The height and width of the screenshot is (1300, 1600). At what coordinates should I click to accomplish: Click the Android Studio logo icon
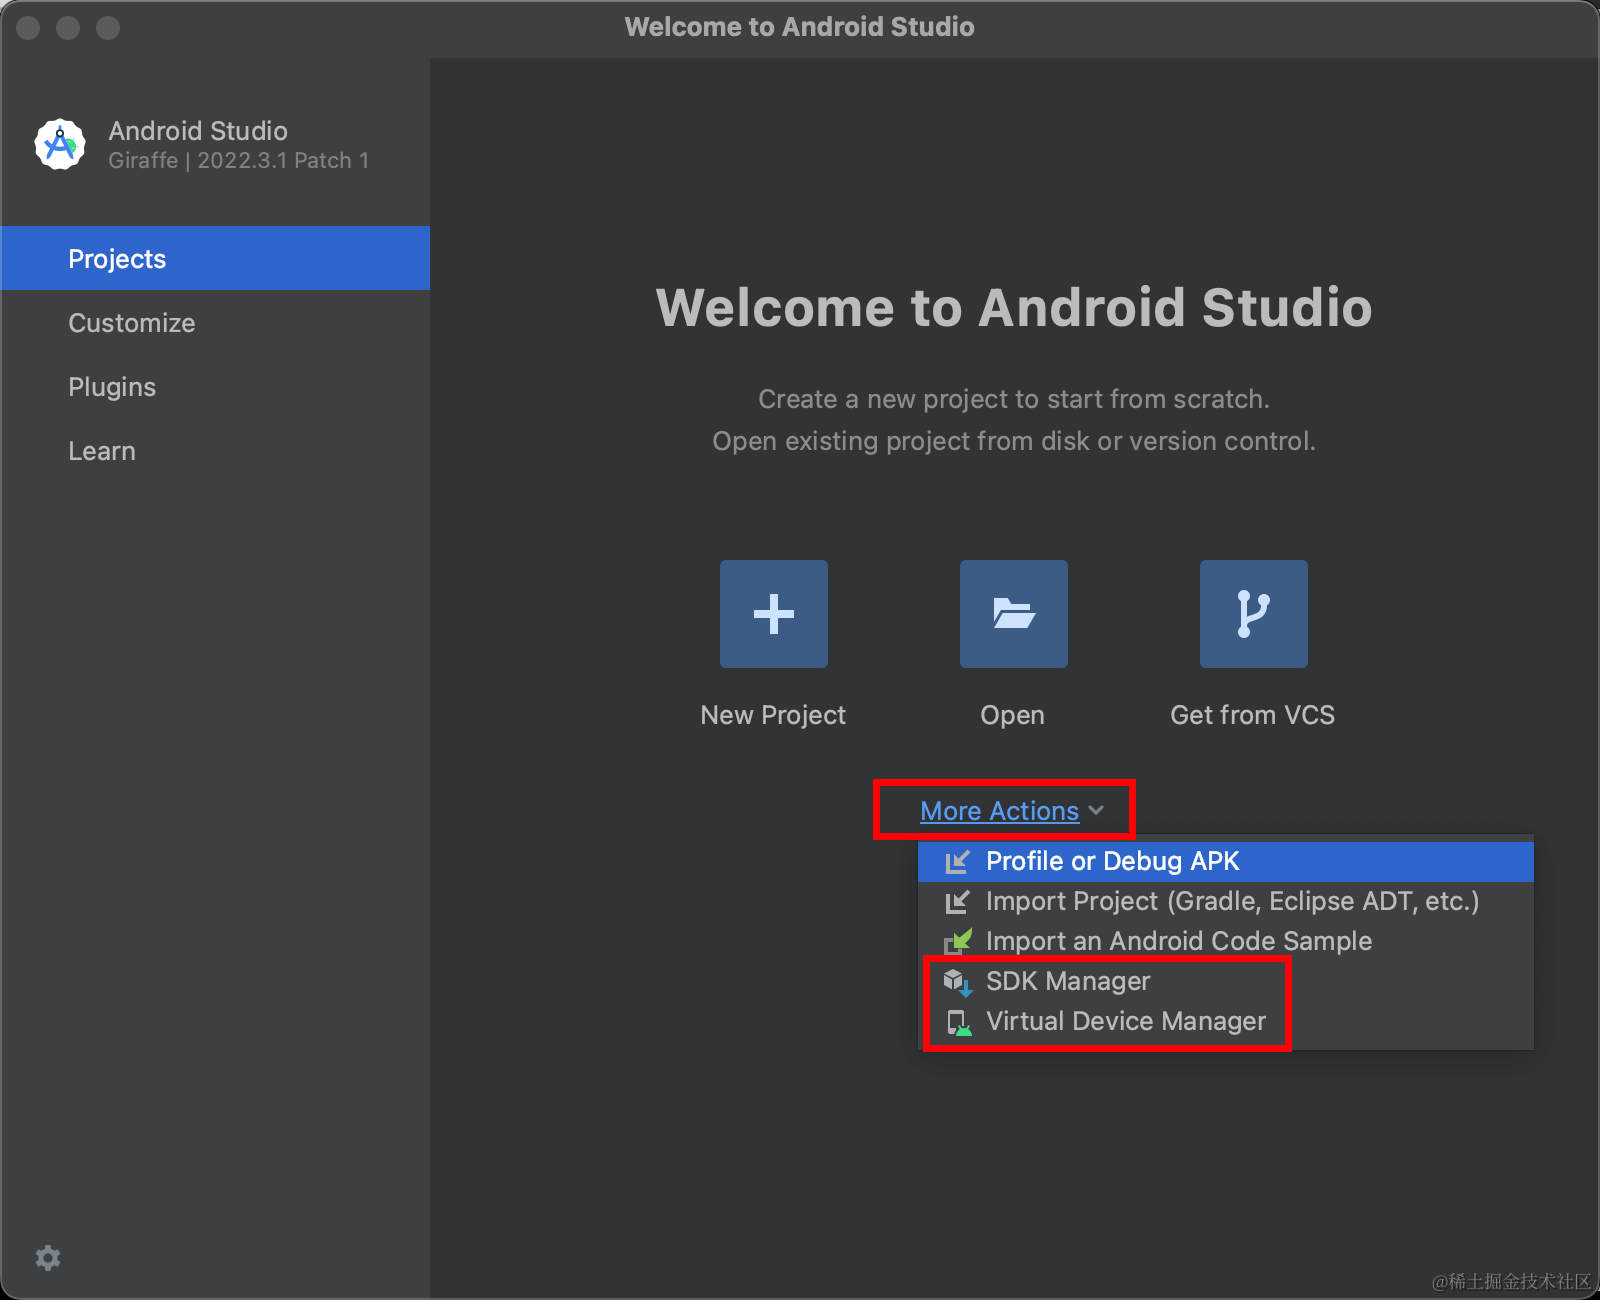59,143
